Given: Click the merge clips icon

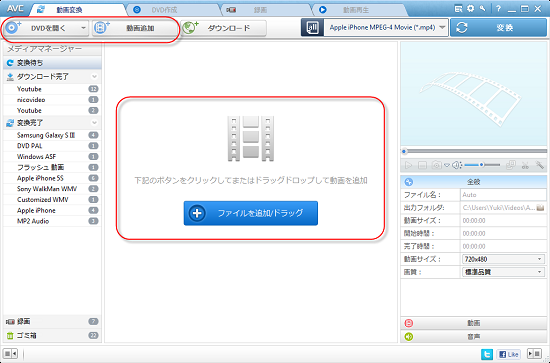Looking at the screenshot, I should [x=511, y=165].
